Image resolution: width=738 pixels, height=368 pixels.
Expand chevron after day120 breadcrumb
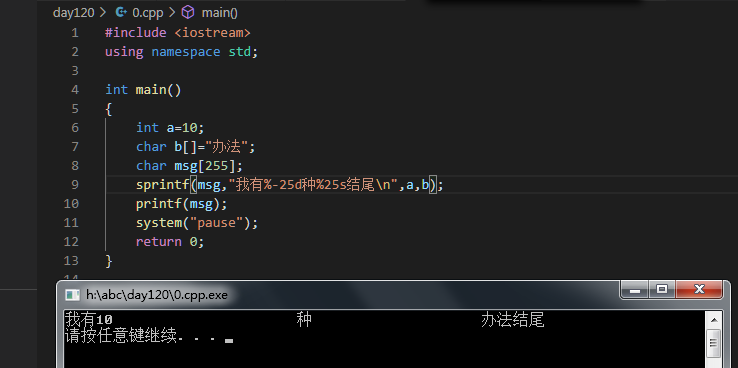[x=103, y=13]
